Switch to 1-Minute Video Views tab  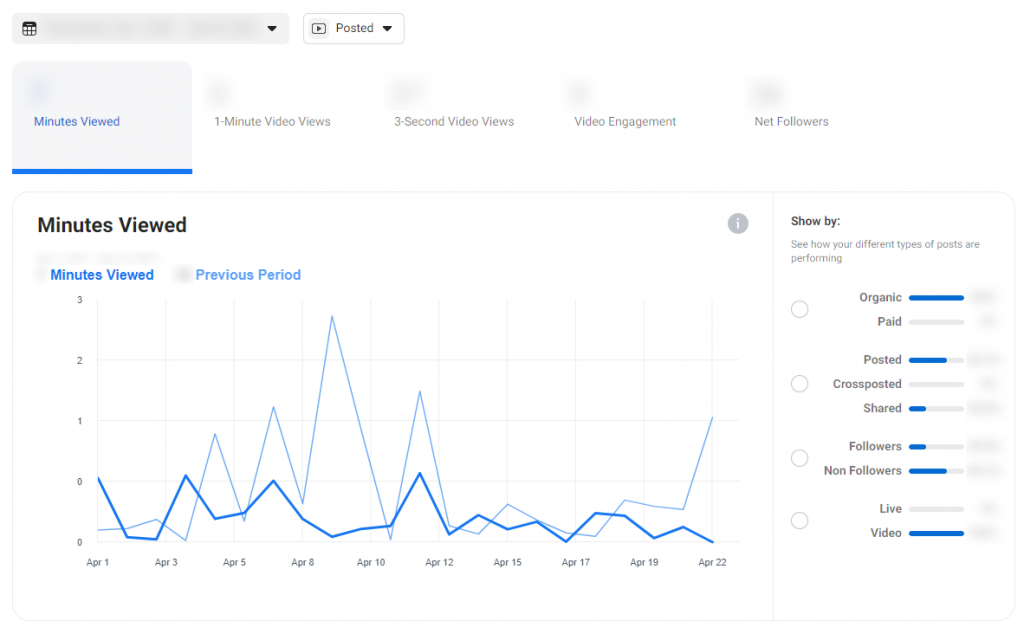[272, 121]
